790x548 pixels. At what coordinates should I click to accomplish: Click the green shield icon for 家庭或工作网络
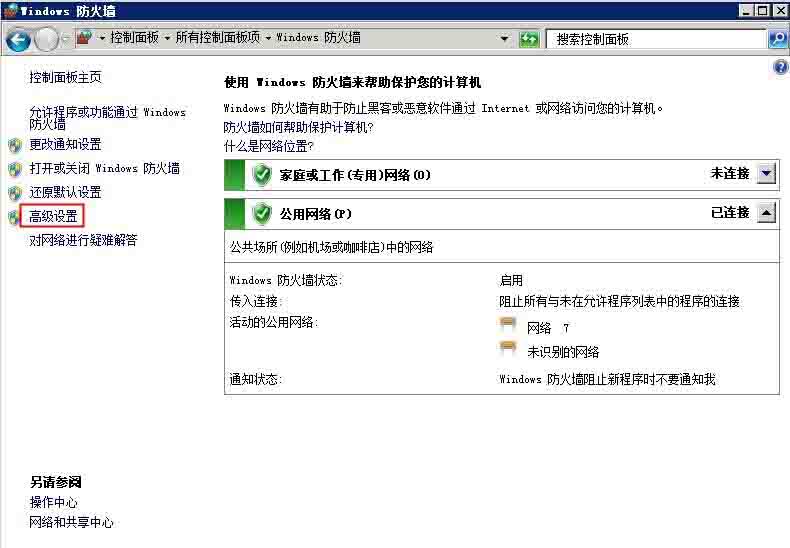(x=262, y=175)
